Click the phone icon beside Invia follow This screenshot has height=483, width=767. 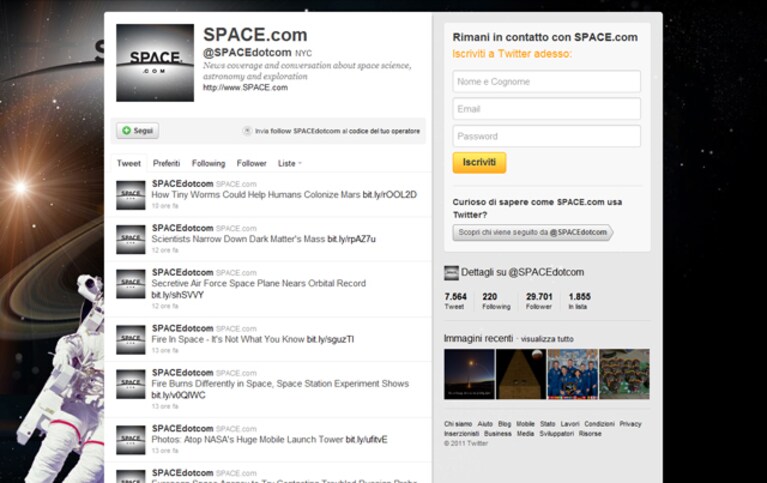pos(247,131)
